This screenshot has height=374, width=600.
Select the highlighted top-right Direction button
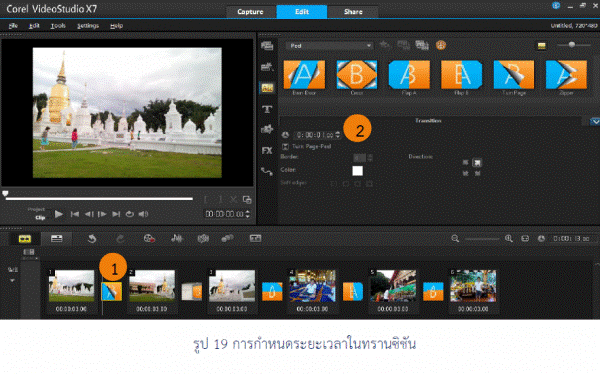[477, 163]
